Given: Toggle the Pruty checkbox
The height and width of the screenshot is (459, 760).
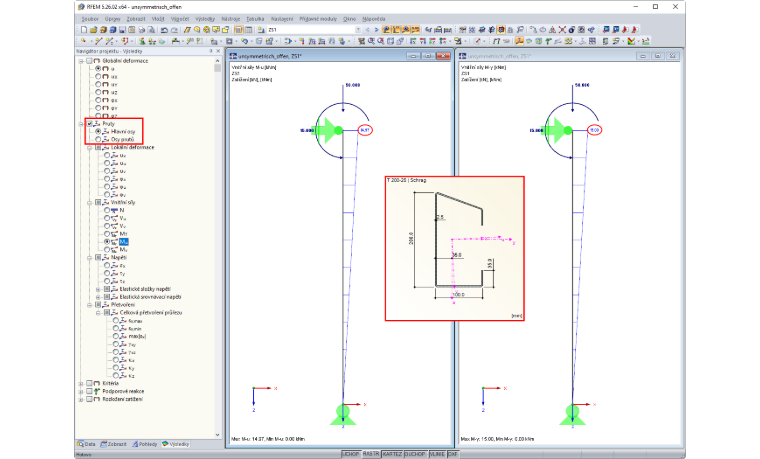Looking at the screenshot, I should click(x=90, y=124).
